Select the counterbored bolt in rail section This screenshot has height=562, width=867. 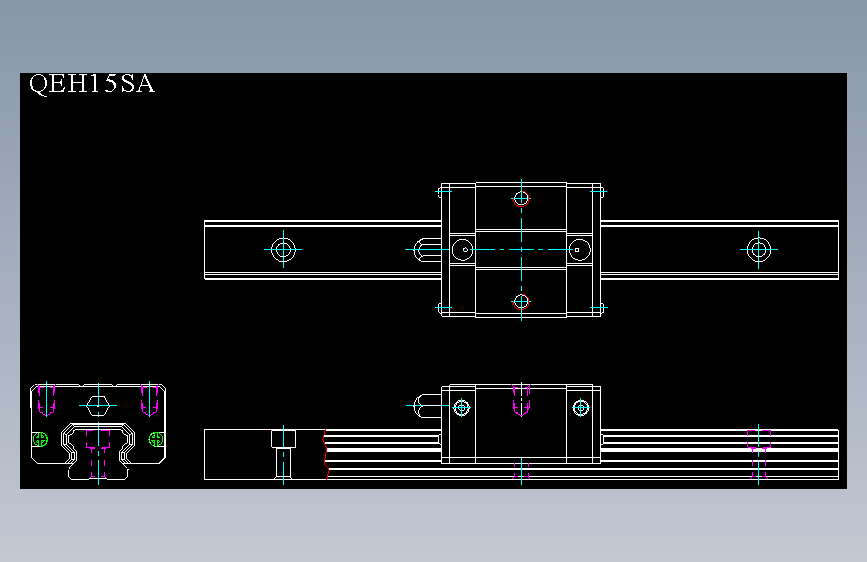click(x=283, y=454)
